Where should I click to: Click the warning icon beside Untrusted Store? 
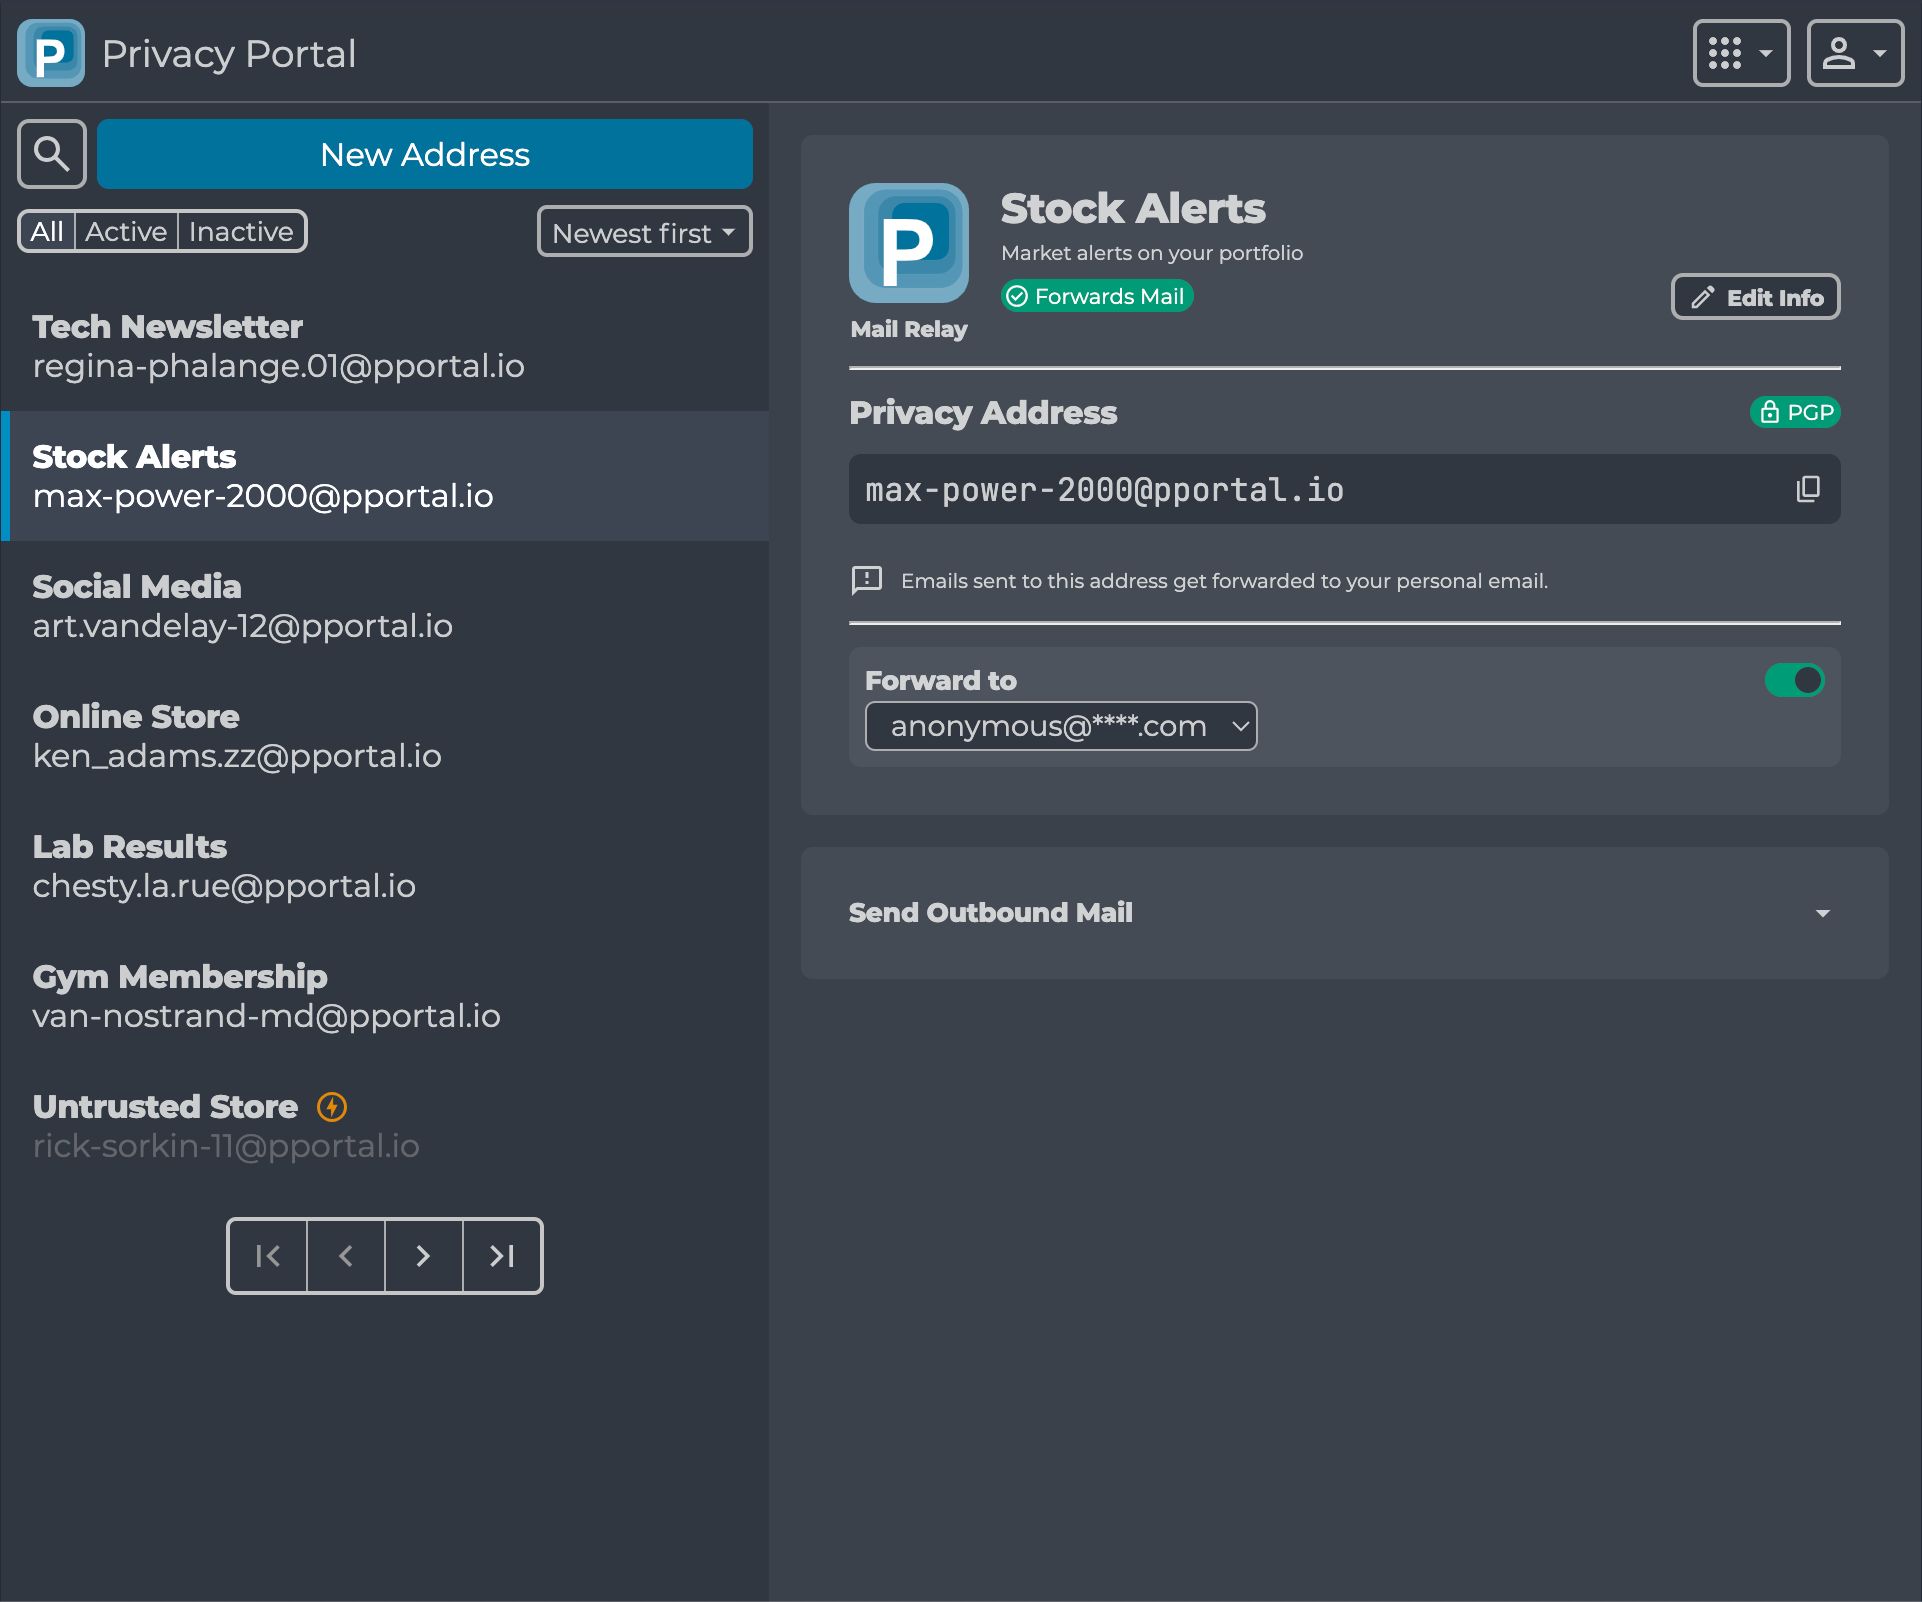[x=331, y=1106]
